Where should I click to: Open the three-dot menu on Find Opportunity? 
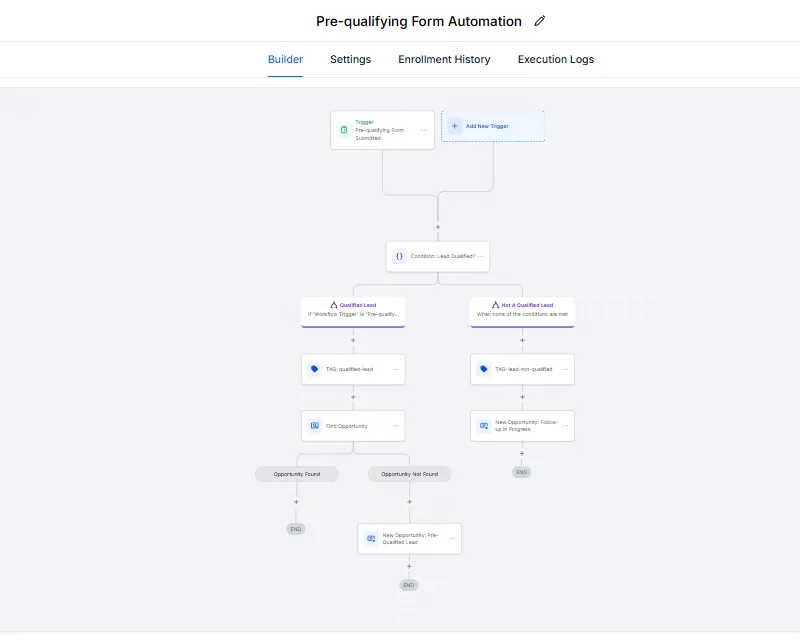[396, 426]
